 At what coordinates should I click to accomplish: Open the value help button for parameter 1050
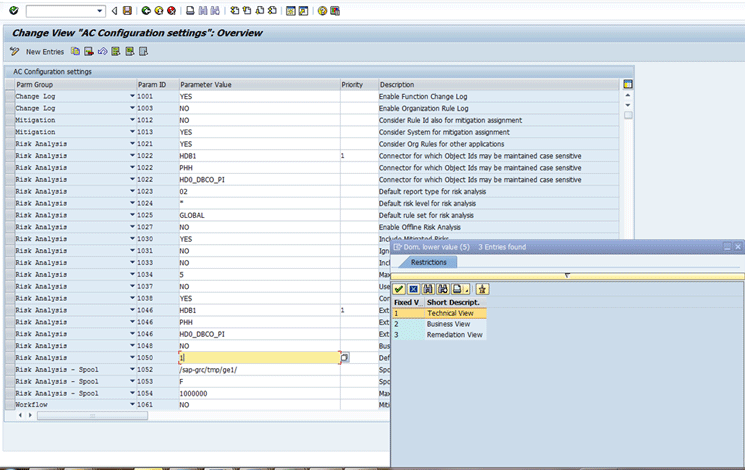pos(344,357)
